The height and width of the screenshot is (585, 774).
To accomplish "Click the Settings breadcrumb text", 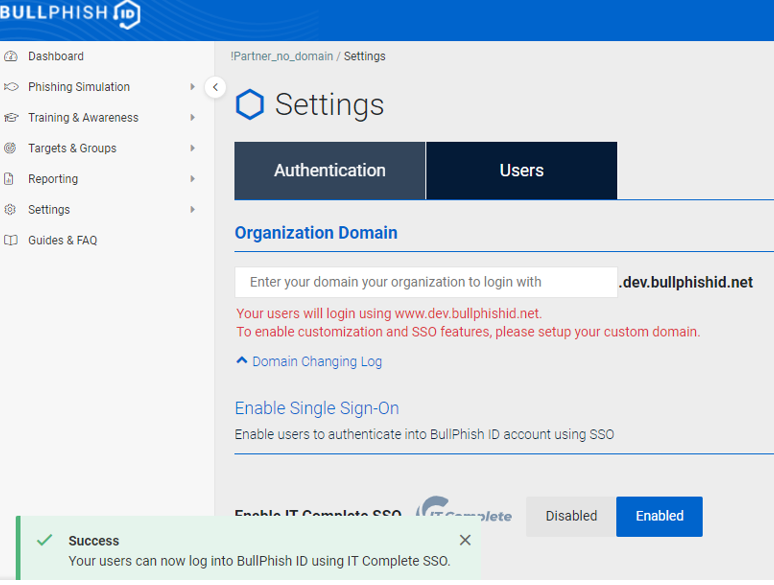I will coord(365,56).
